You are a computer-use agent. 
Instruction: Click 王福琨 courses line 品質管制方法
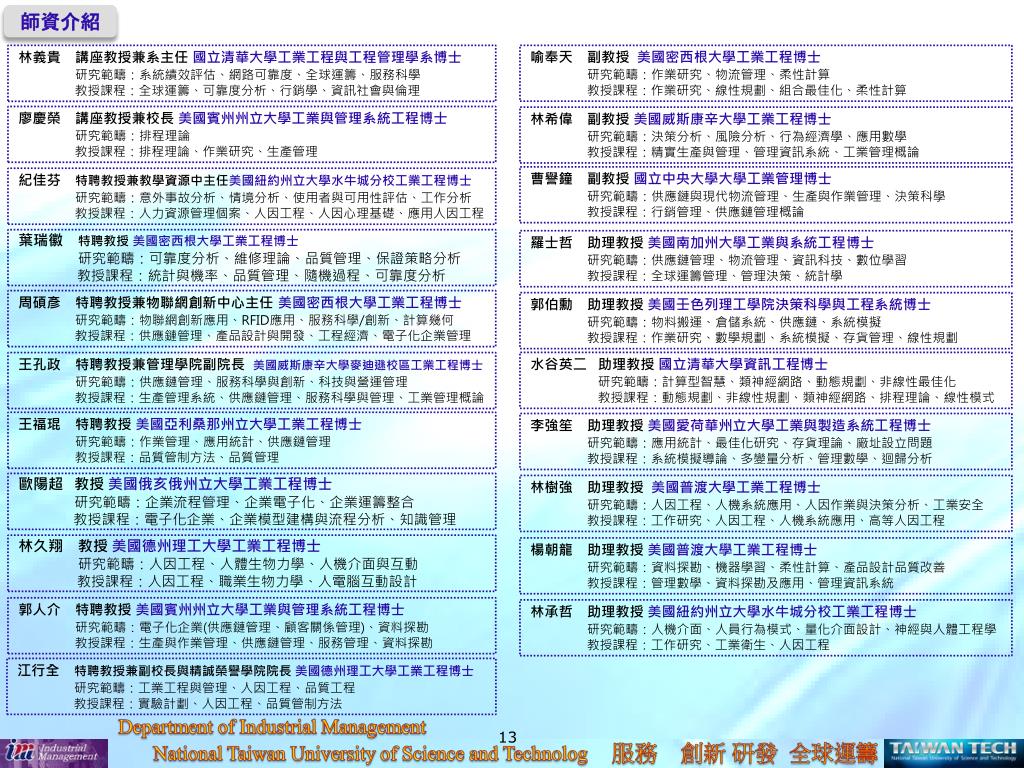[177, 457]
